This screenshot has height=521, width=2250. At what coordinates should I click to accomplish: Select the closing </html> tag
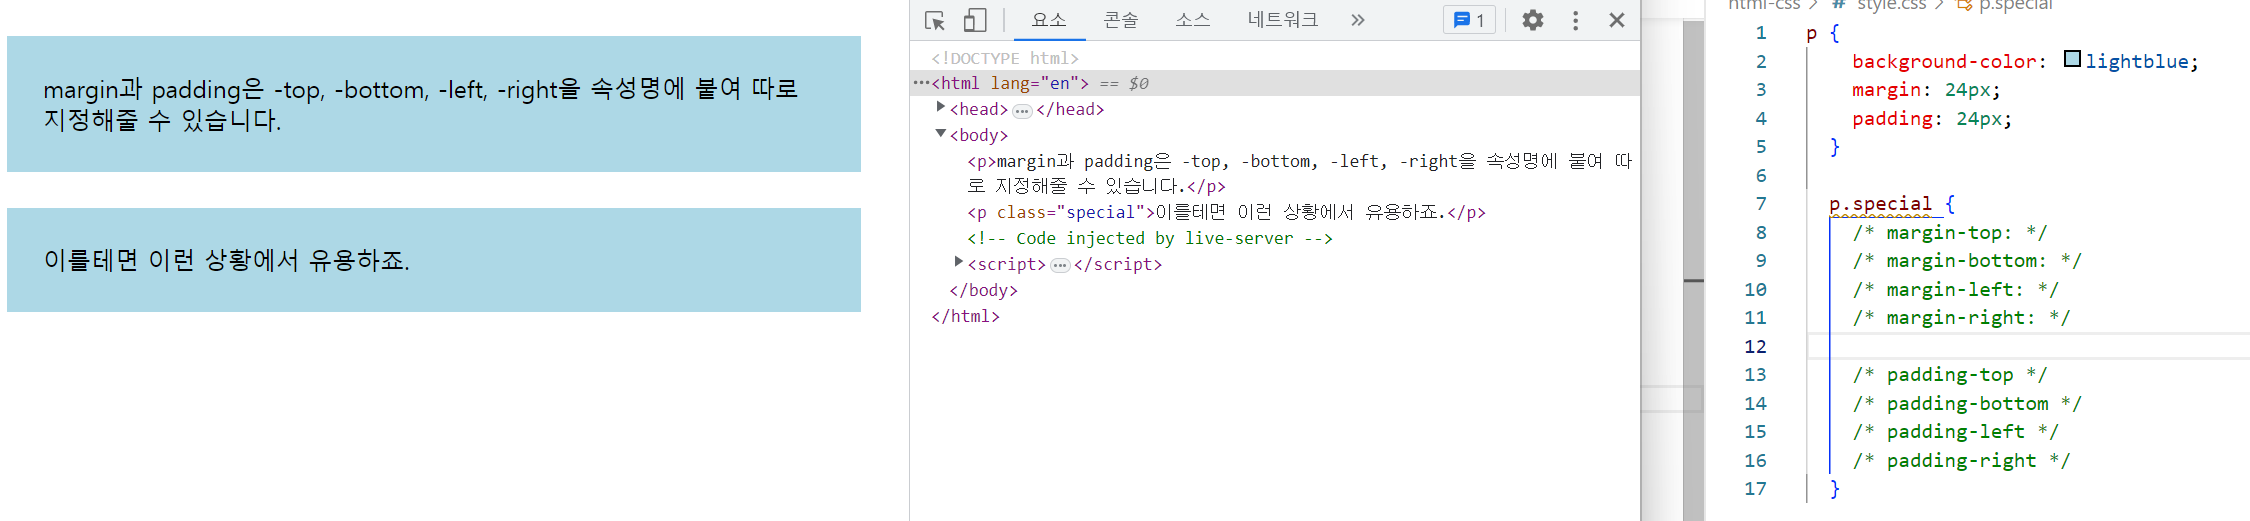point(965,316)
